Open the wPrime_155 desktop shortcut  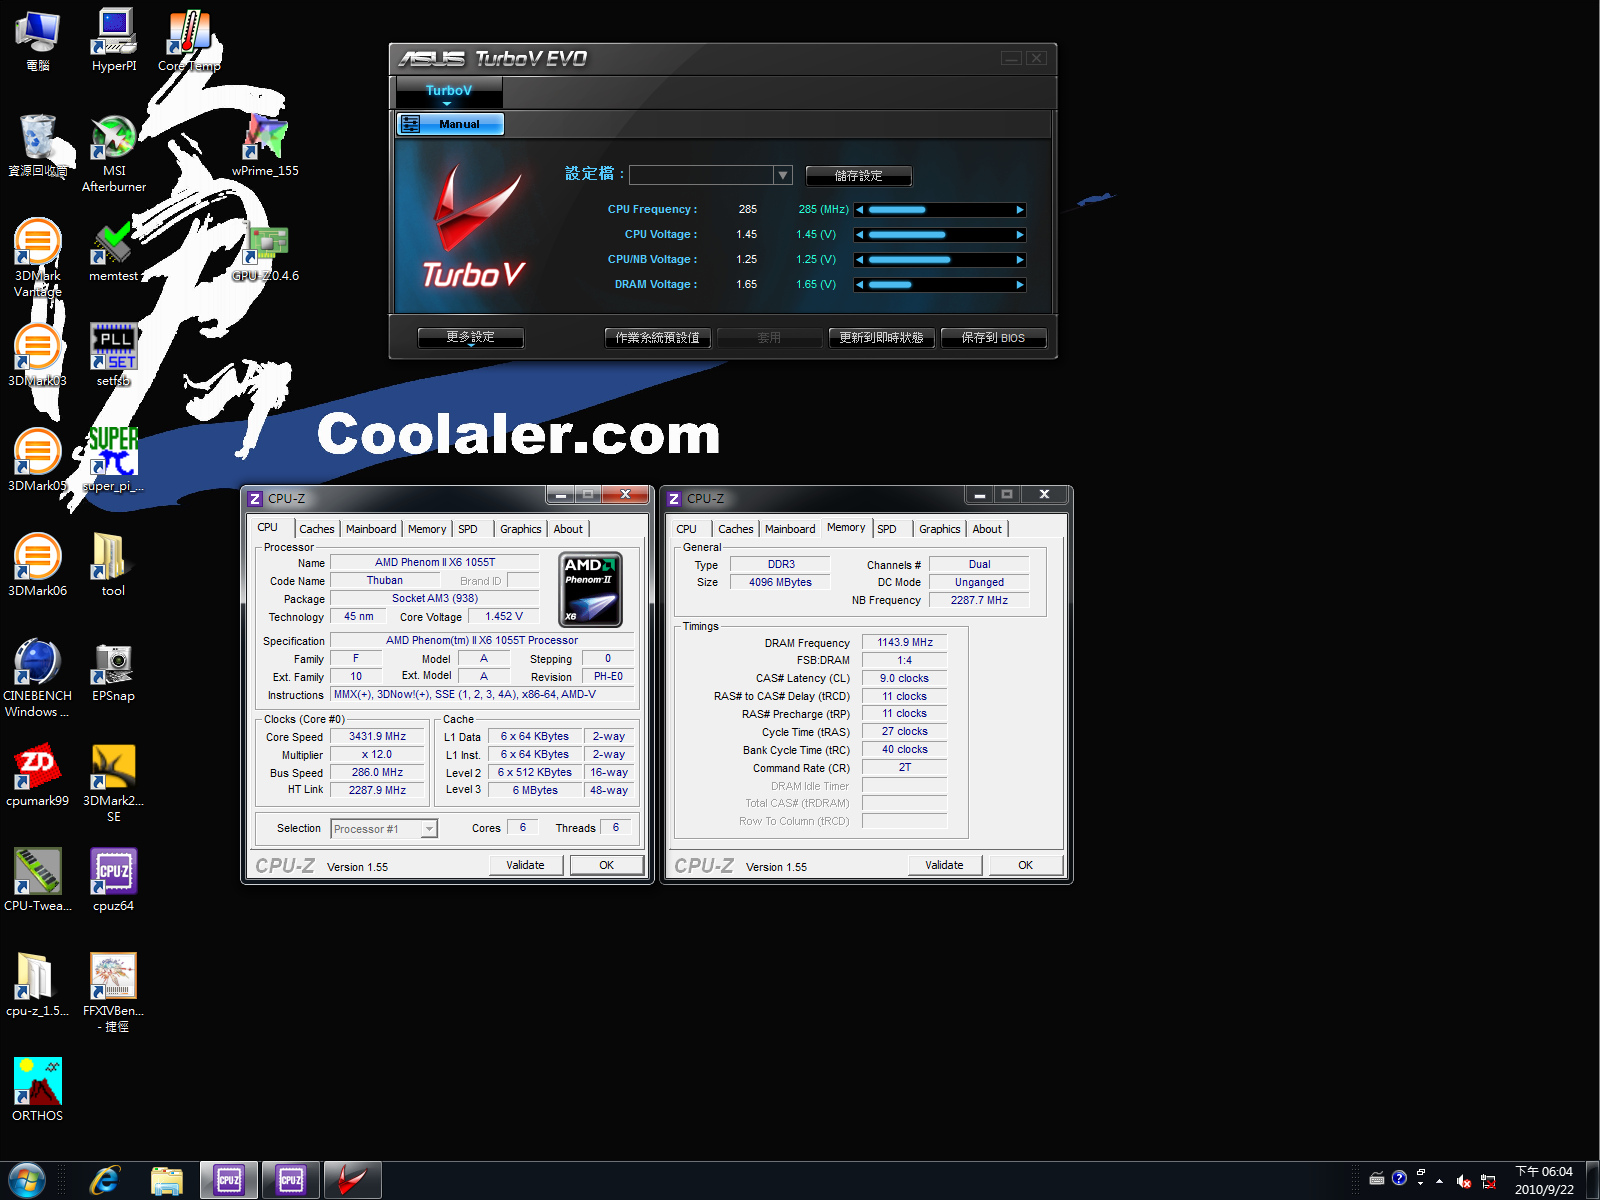265,145
